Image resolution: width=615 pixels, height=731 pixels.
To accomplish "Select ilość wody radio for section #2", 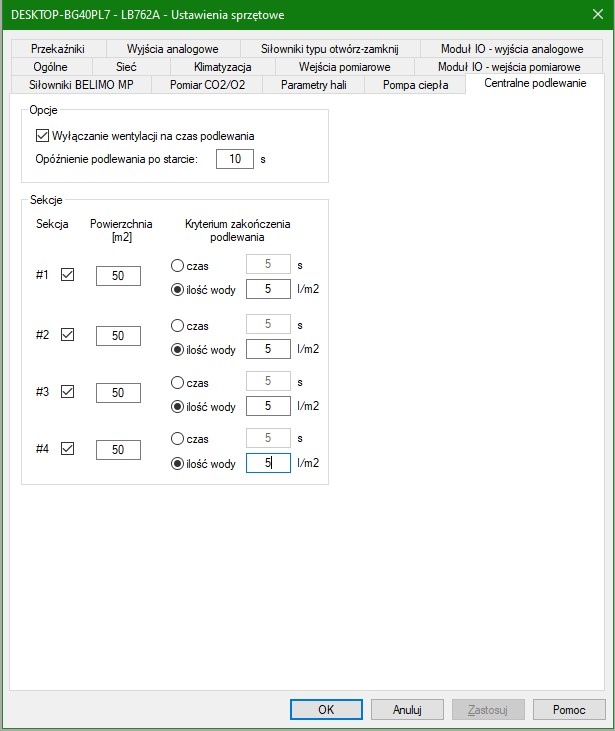I will click(177, 350).
